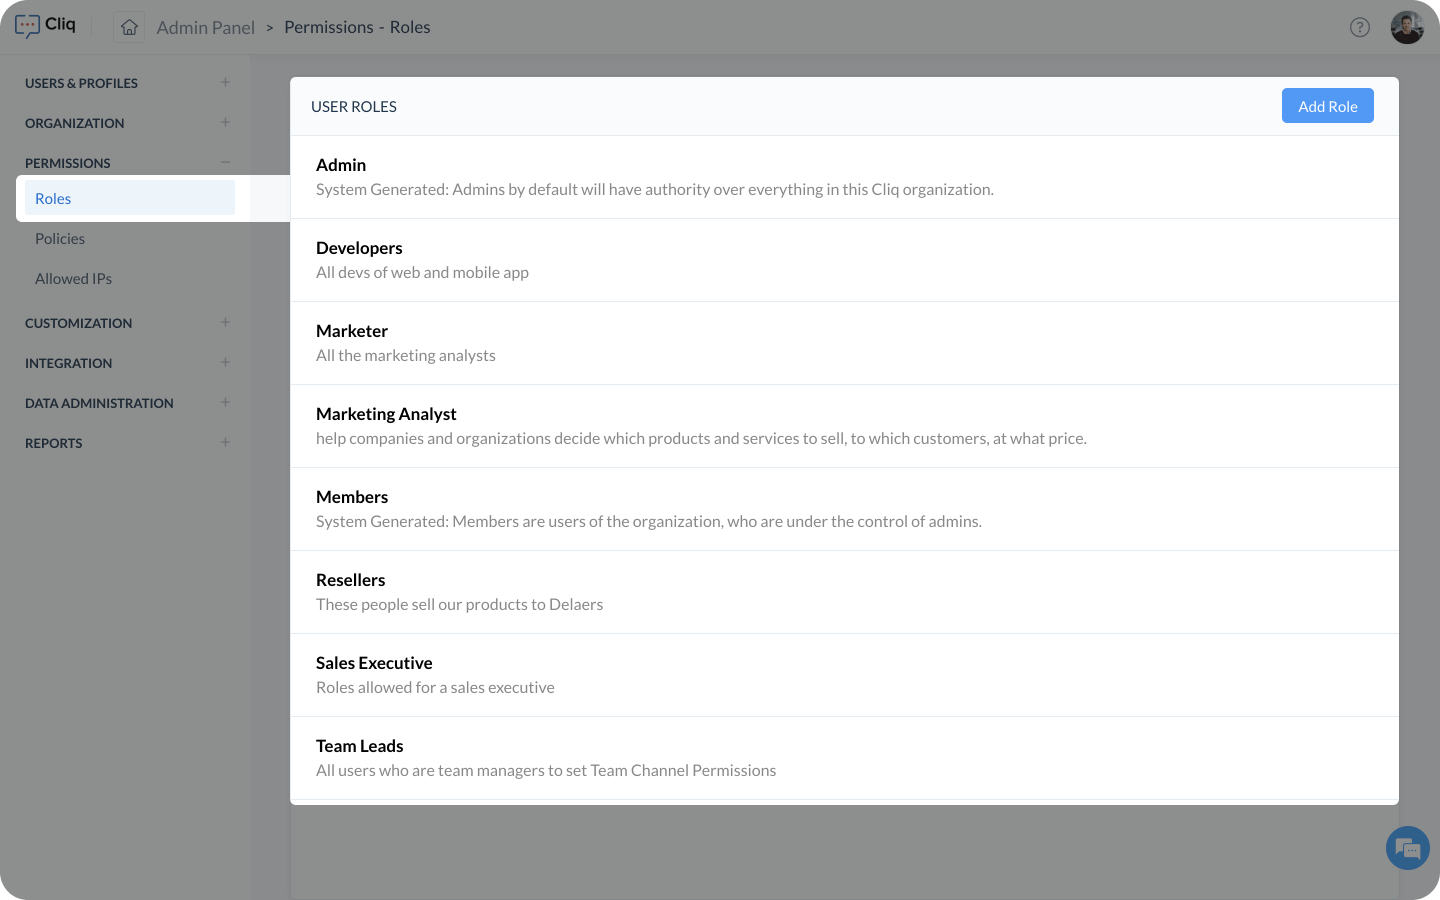Go to Allowed IPs page
This screenshot has width=1440, height=900.
tap(73, 279)
